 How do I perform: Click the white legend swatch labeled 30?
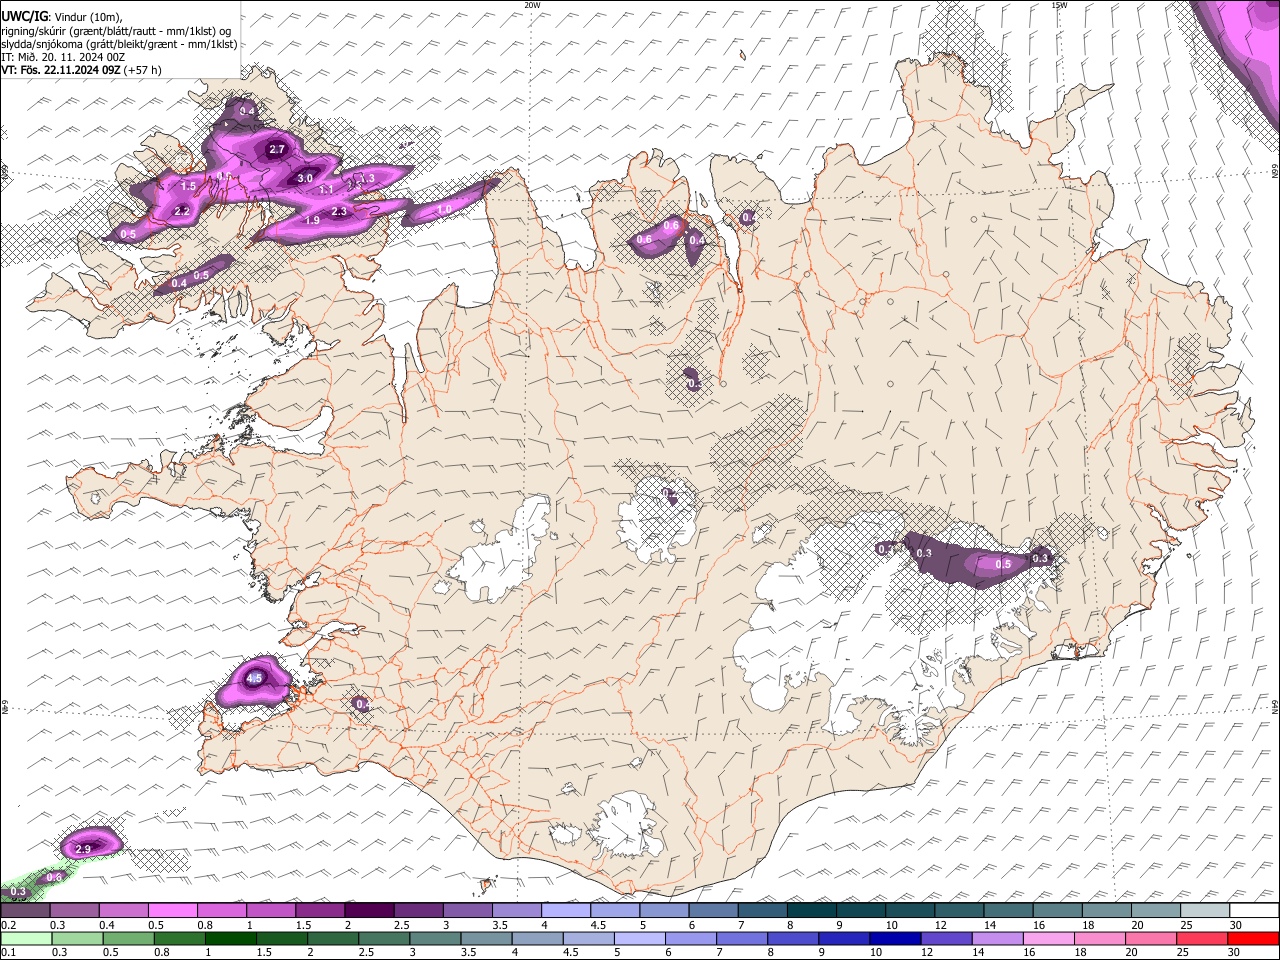[x=1254, y=910]
